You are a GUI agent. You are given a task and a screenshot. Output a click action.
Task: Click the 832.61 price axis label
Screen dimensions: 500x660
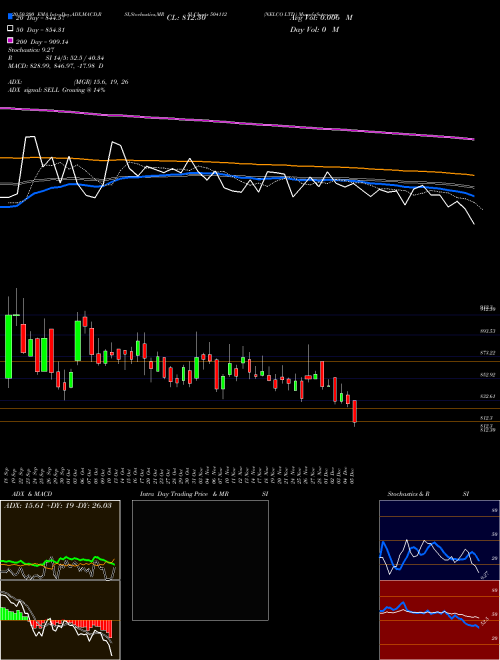coord(488,396)
